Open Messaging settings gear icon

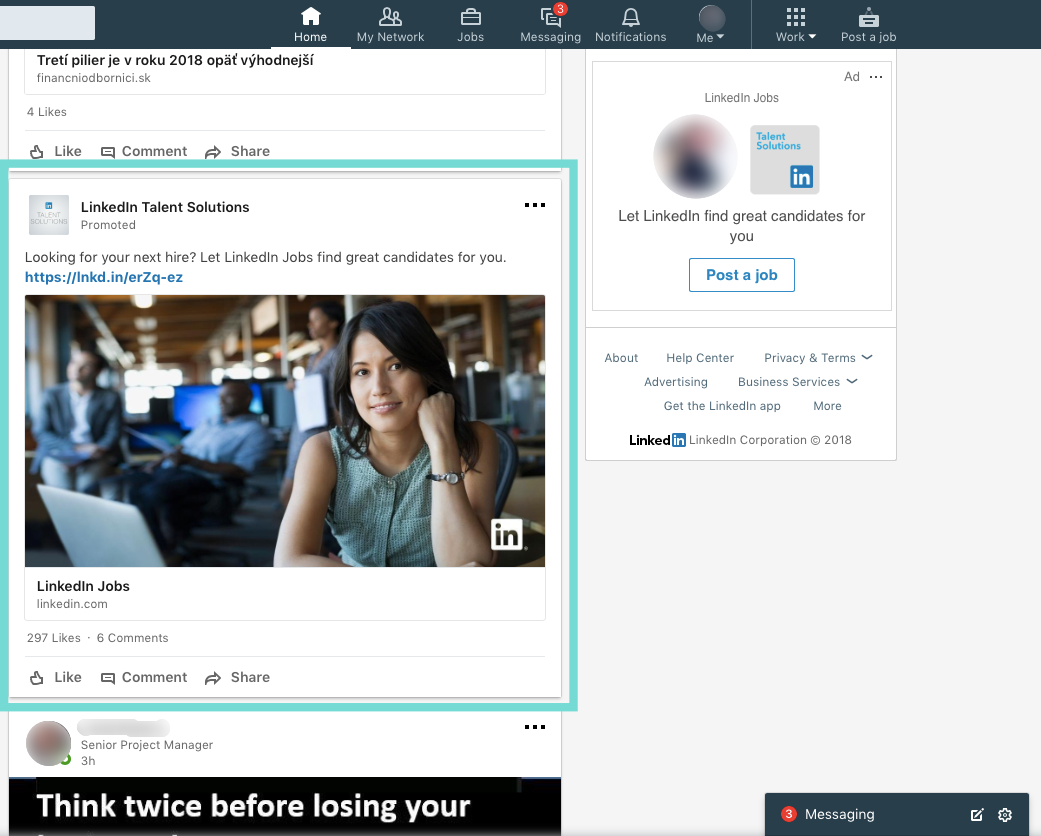point(1004,814)
